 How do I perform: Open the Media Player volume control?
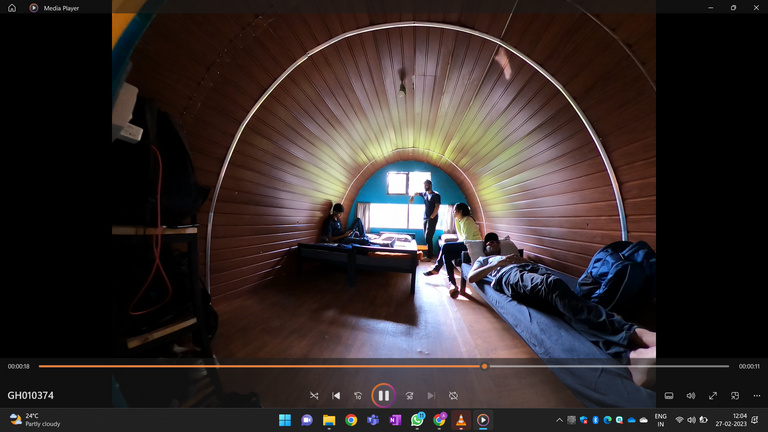[691, 396]
